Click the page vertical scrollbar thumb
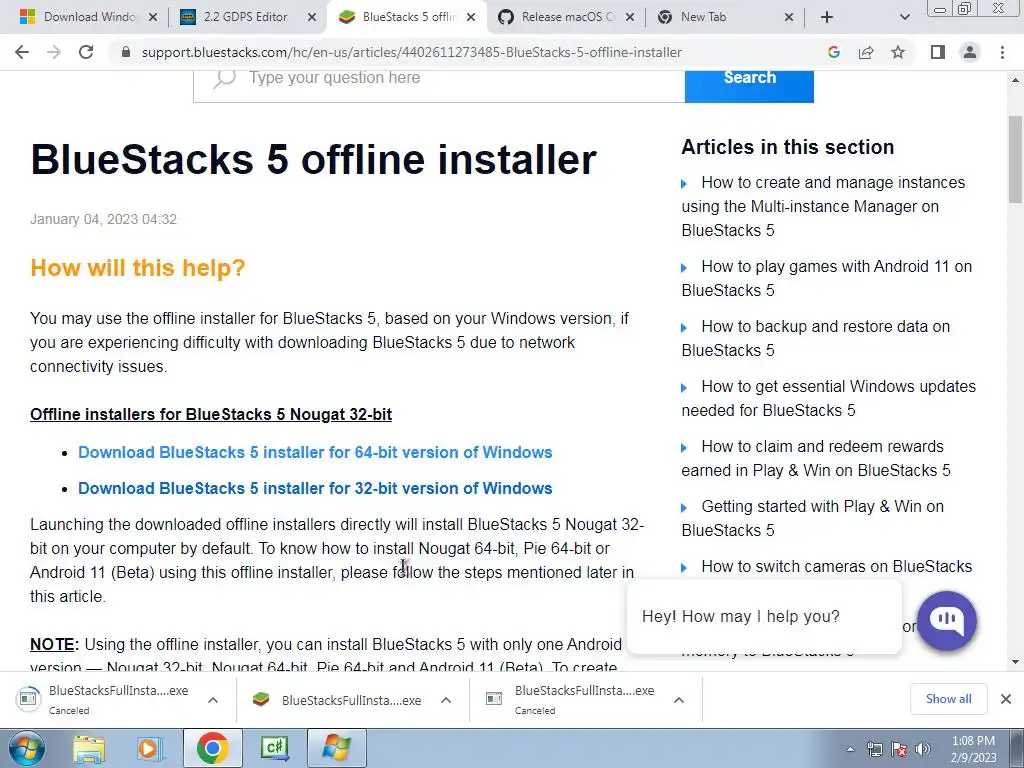The height and width of the screenshot is (768, 1024). pyautogui.click(x=1015, y=160)
